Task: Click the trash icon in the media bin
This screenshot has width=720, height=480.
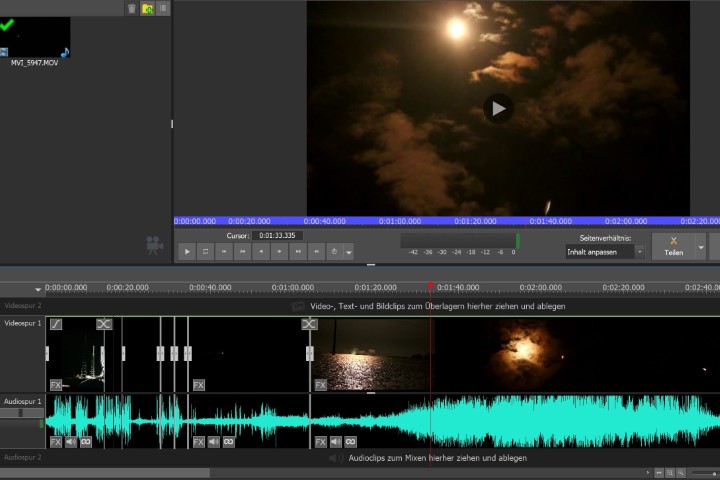Action: [132, 8]
